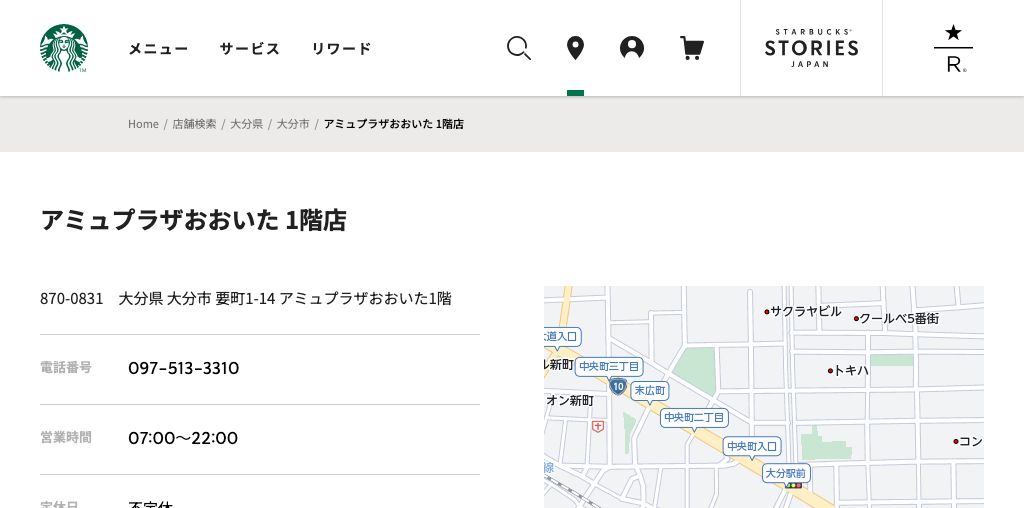Open the store locator pin icon

click(x=575, y=48)
